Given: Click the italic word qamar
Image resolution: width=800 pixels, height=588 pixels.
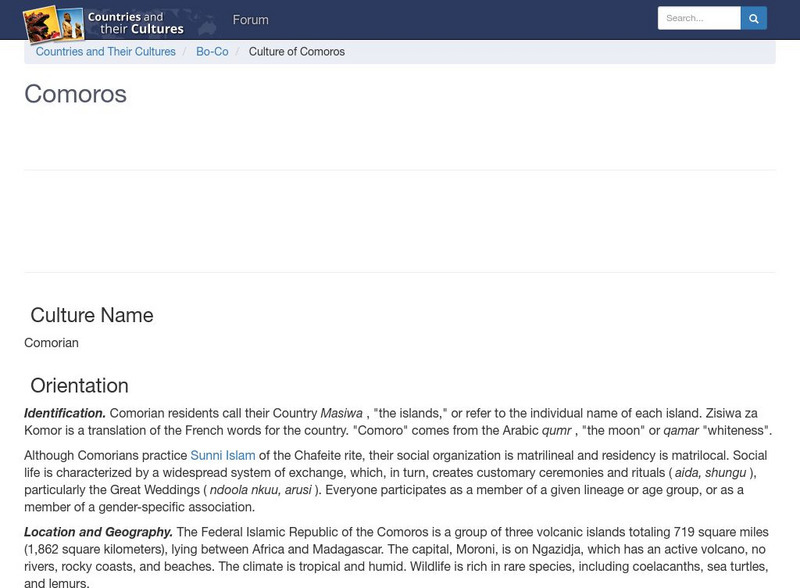Looking at the screenshot, I should [x=680, y=431].
